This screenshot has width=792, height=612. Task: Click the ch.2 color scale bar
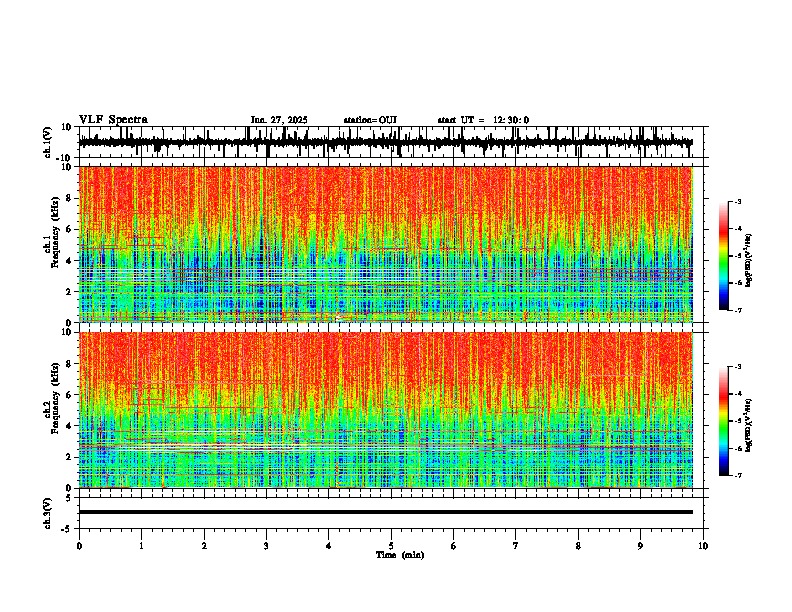tap(724, 421)
